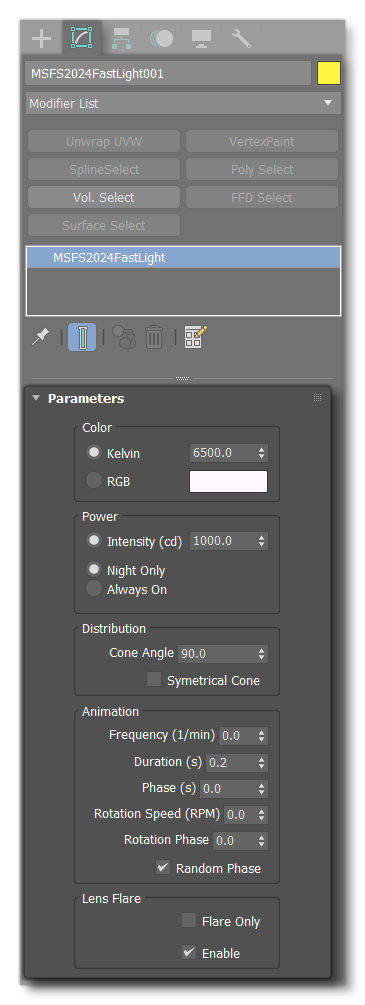The width and height of the screenshot is (365, 1005).
Task: Click the Rotation Phase value field
Action: 234,840
